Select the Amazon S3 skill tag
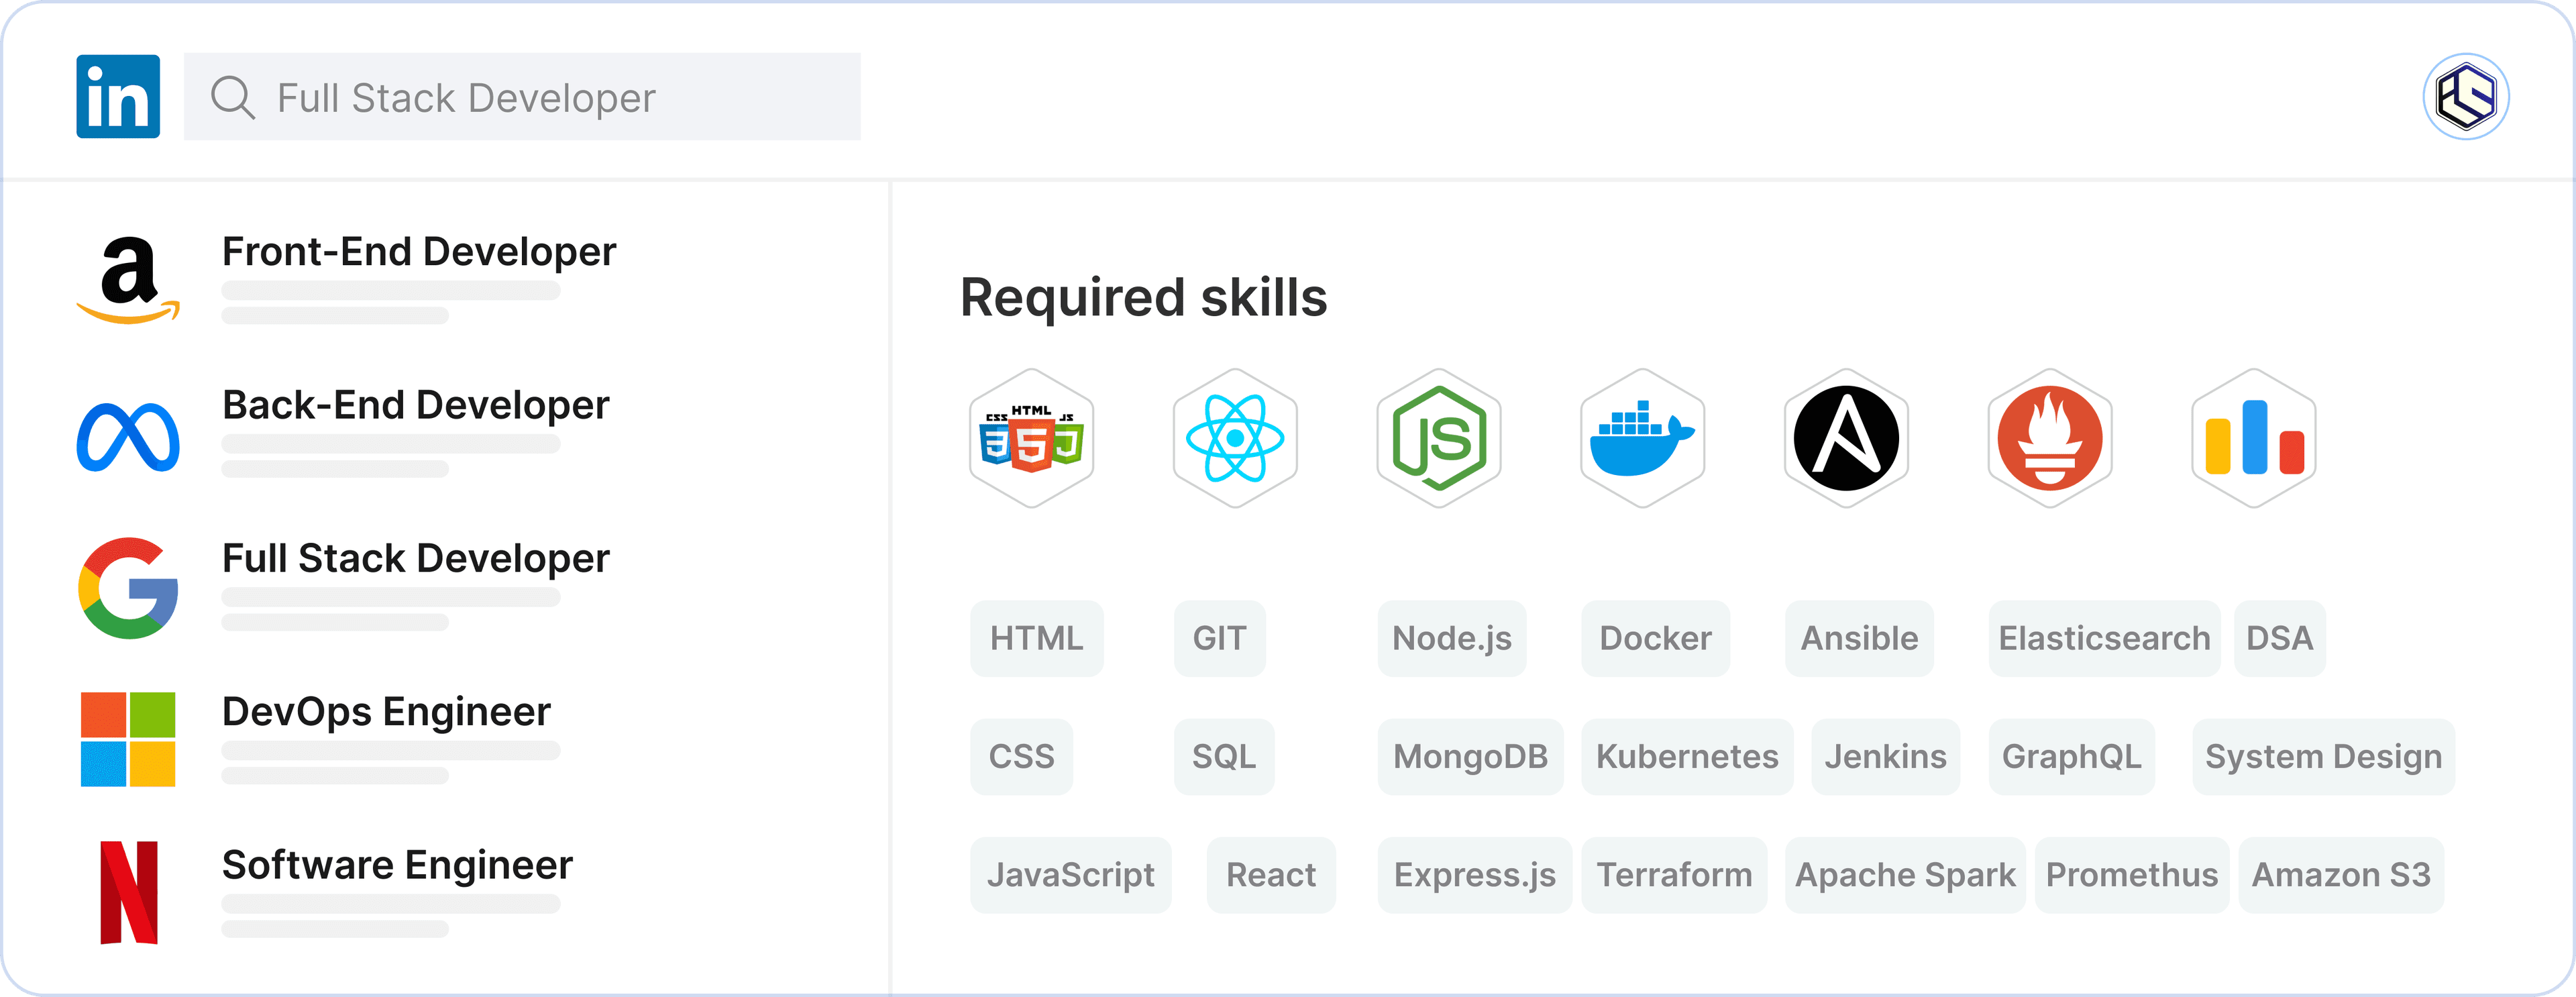Image resolution: width=2576 pixels, height=997 pixels. tap(2341, 875)
